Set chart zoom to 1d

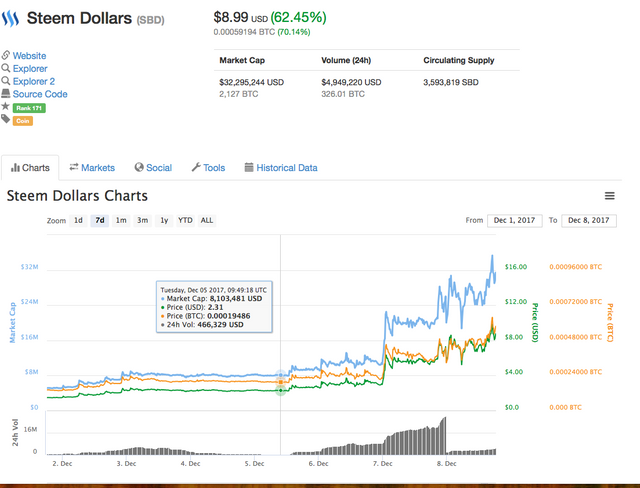pyautogui.click(x=78, y=220)
